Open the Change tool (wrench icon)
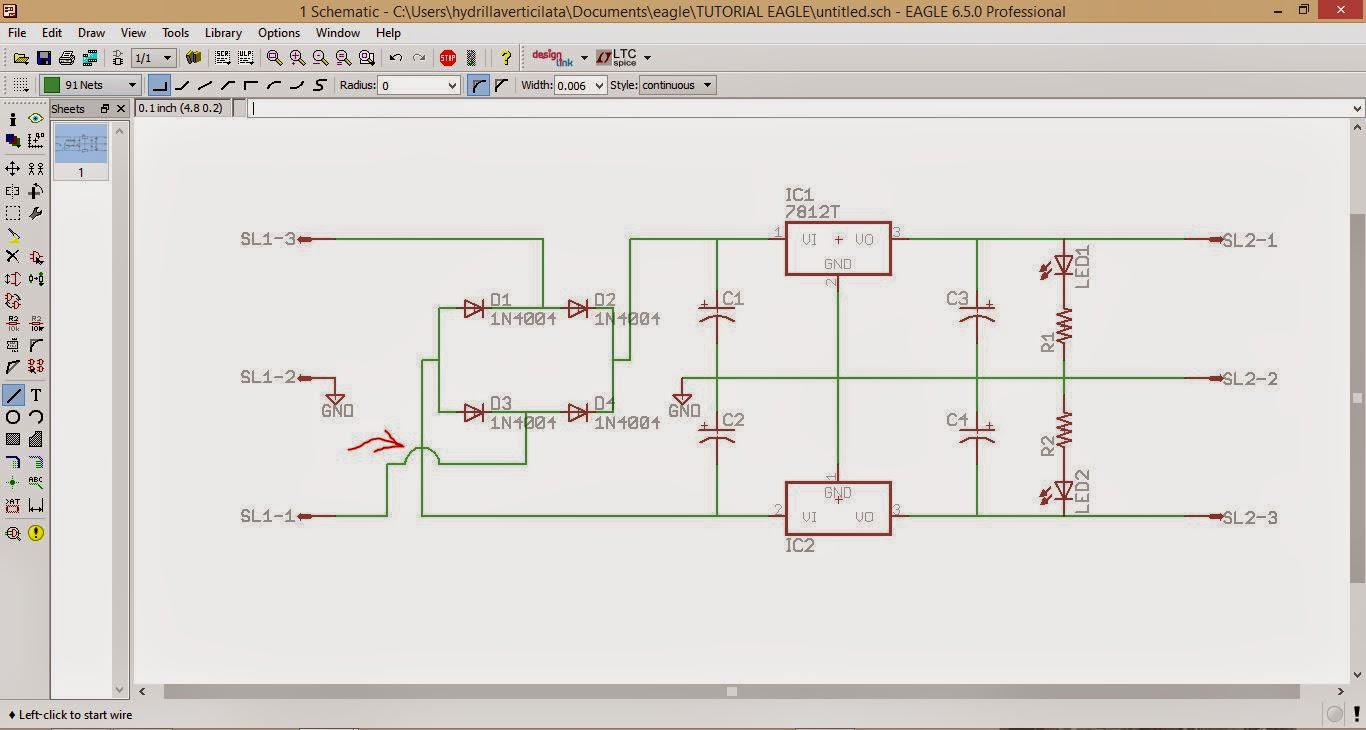1366x730 pixels. coord(35,213)
